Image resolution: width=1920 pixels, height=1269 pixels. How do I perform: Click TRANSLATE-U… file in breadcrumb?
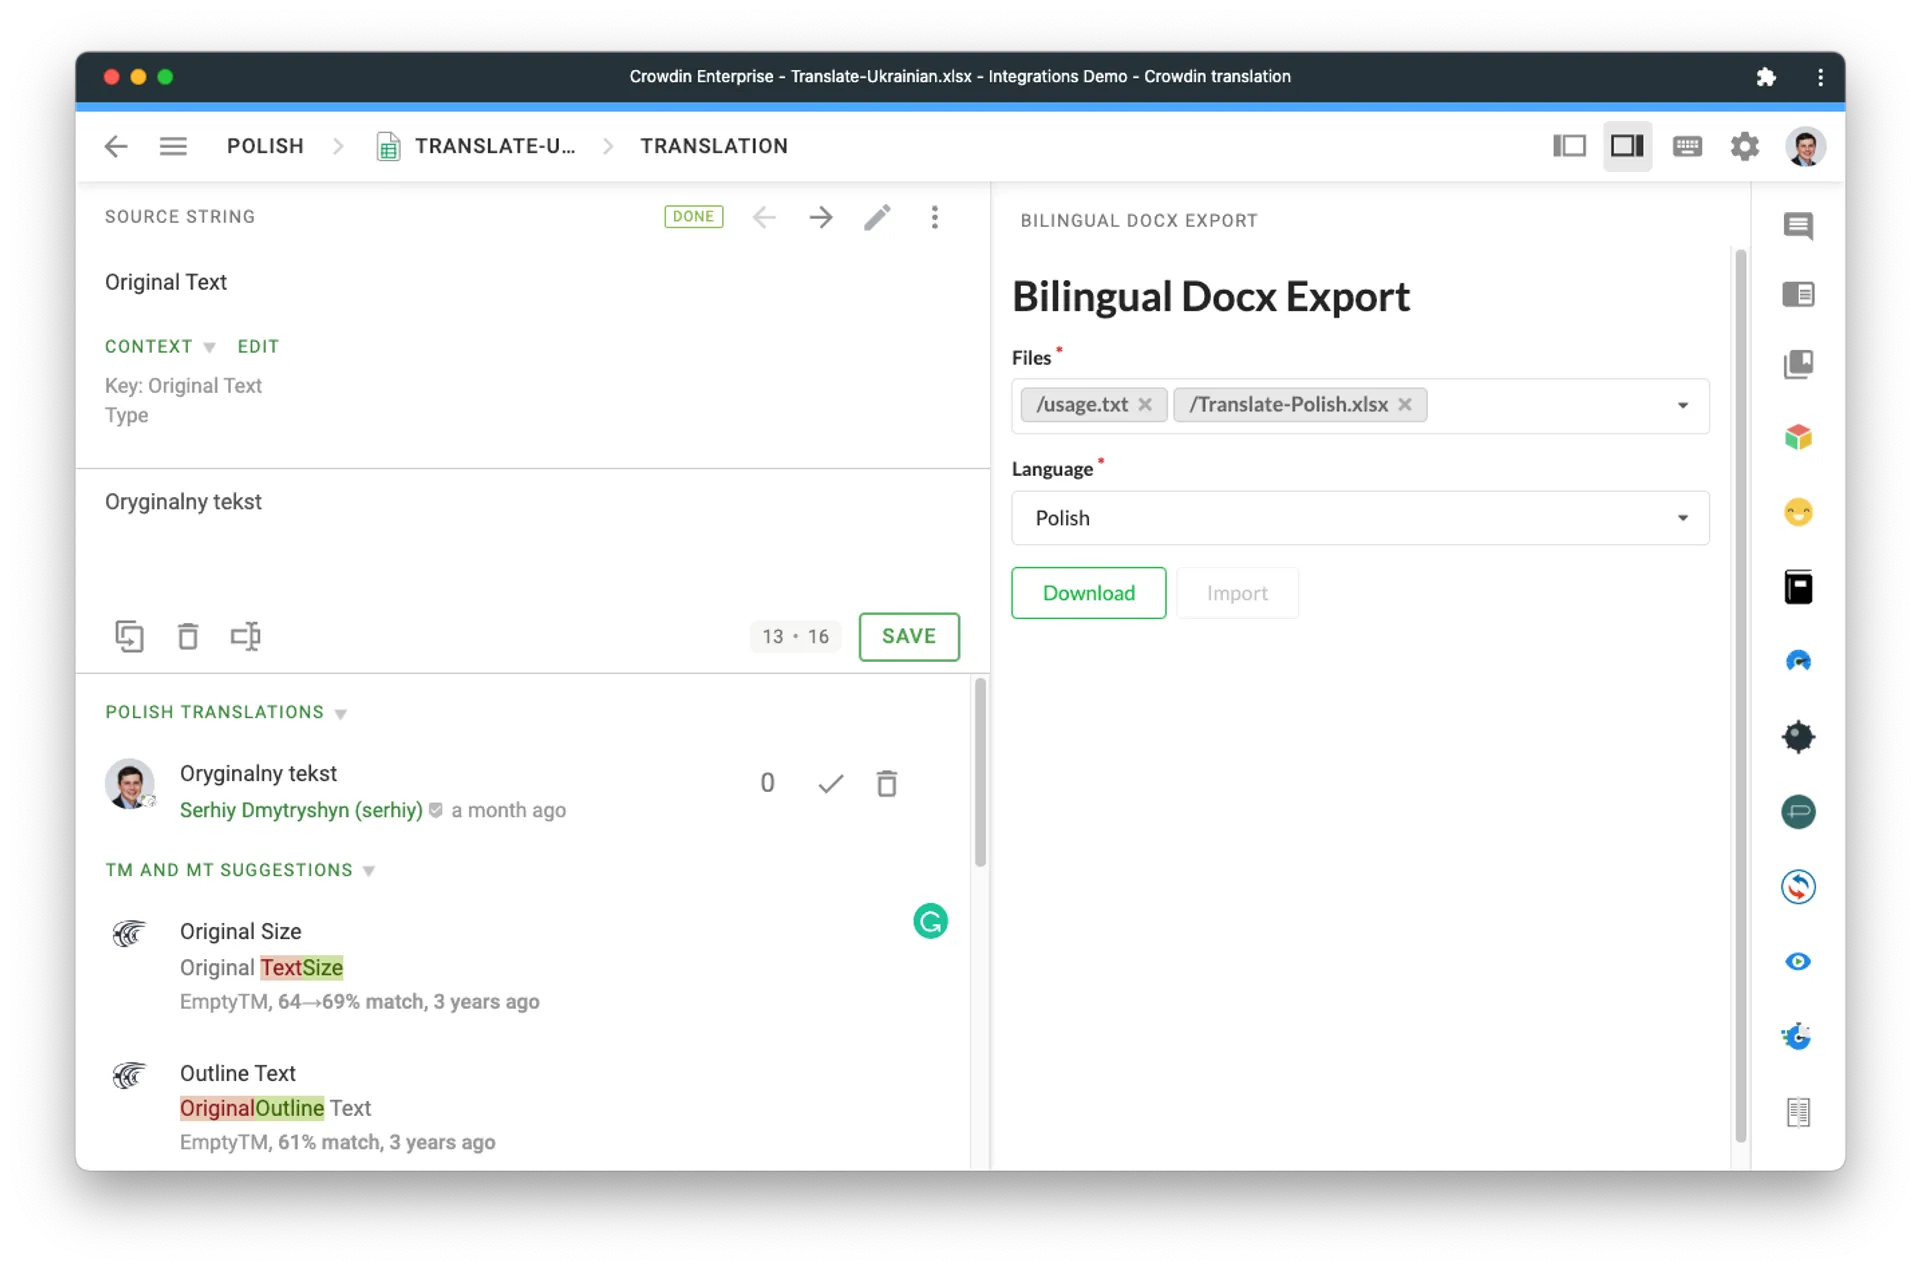coord(495,146)
